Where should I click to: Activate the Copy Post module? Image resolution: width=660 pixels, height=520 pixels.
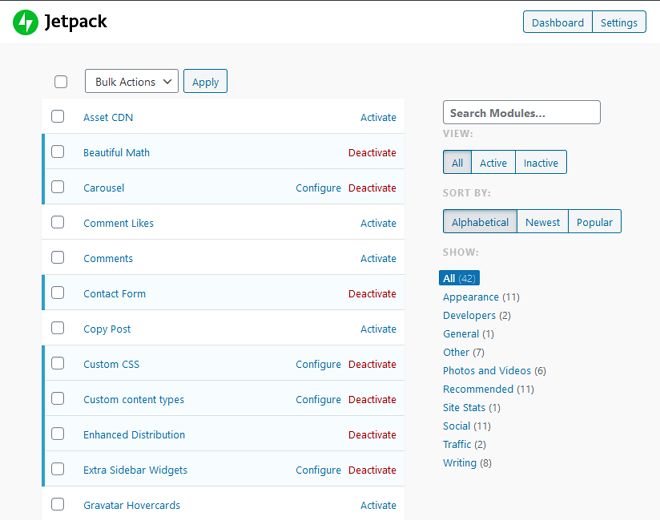378,329
